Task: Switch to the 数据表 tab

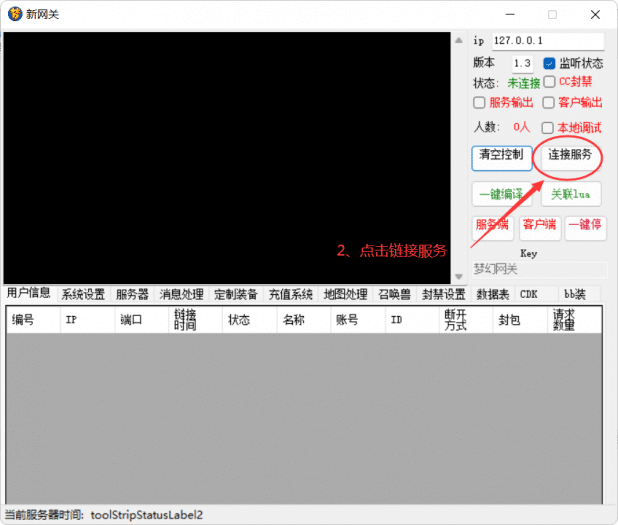Action: click(493, 294)
